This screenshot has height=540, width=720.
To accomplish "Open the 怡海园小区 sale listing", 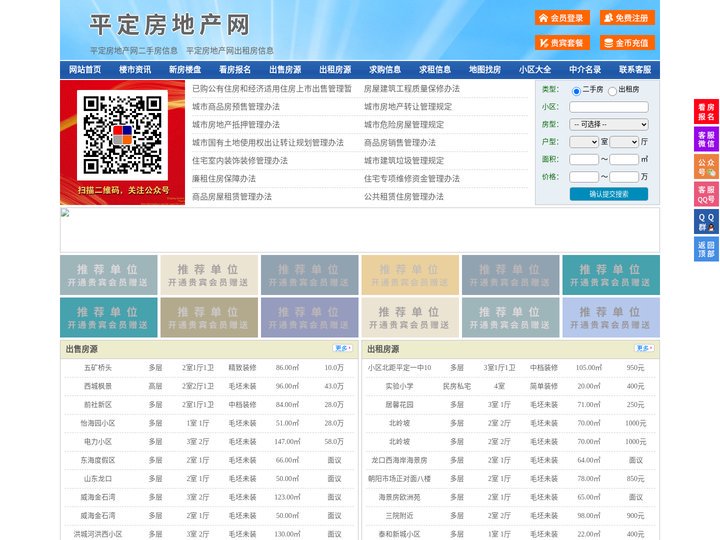I will [x=98, y=423].
